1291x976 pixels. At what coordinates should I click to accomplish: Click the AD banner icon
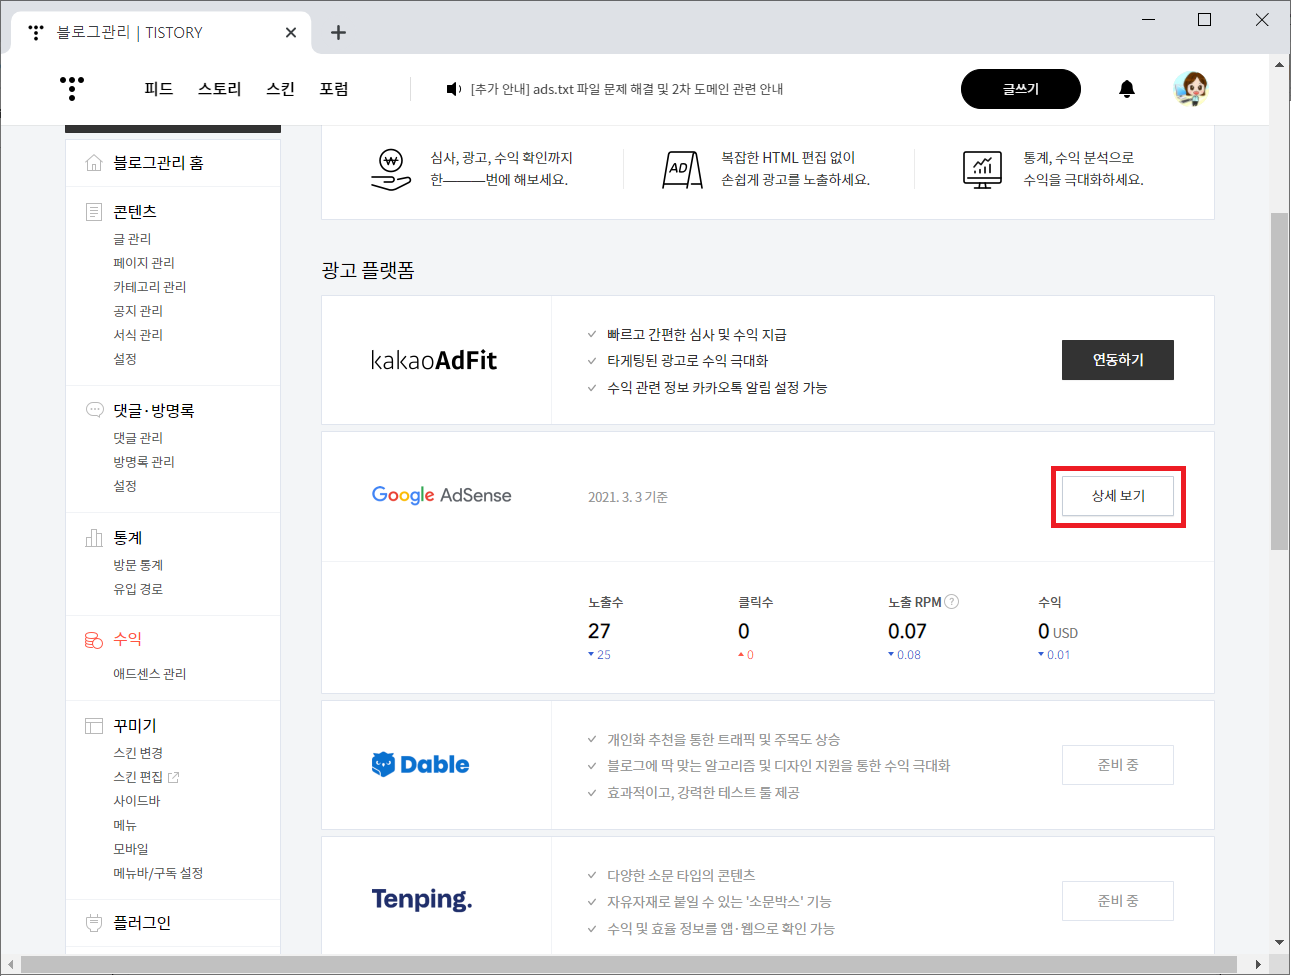point(682,169)
